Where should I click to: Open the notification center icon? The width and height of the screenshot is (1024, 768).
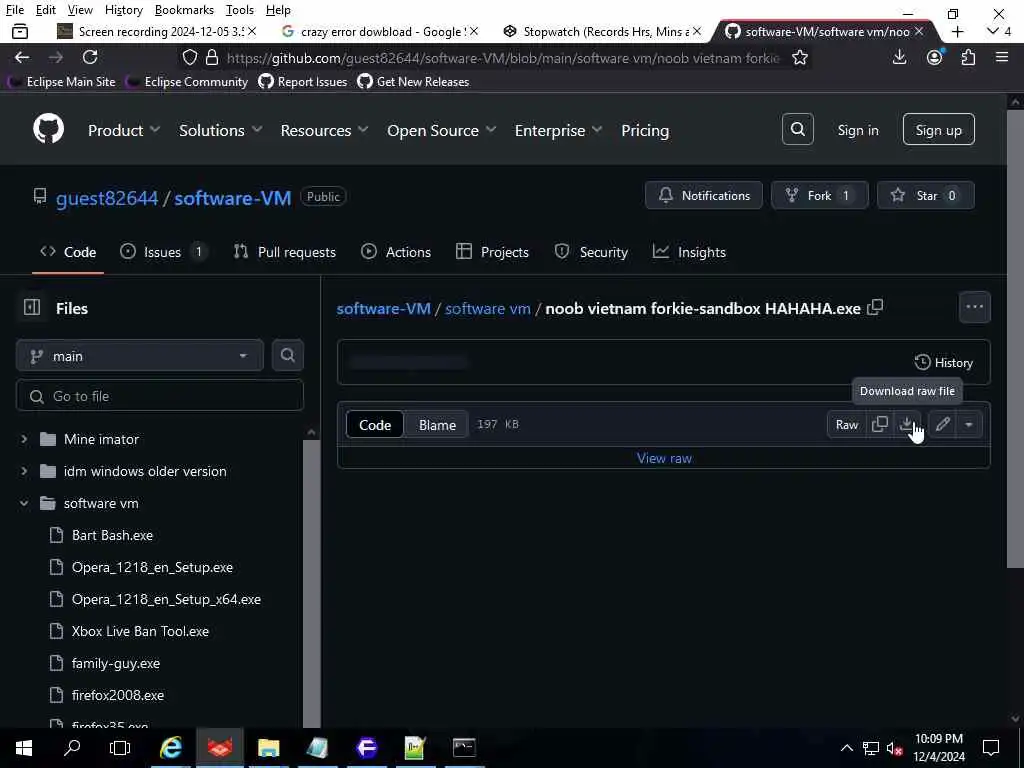(991, 748)
